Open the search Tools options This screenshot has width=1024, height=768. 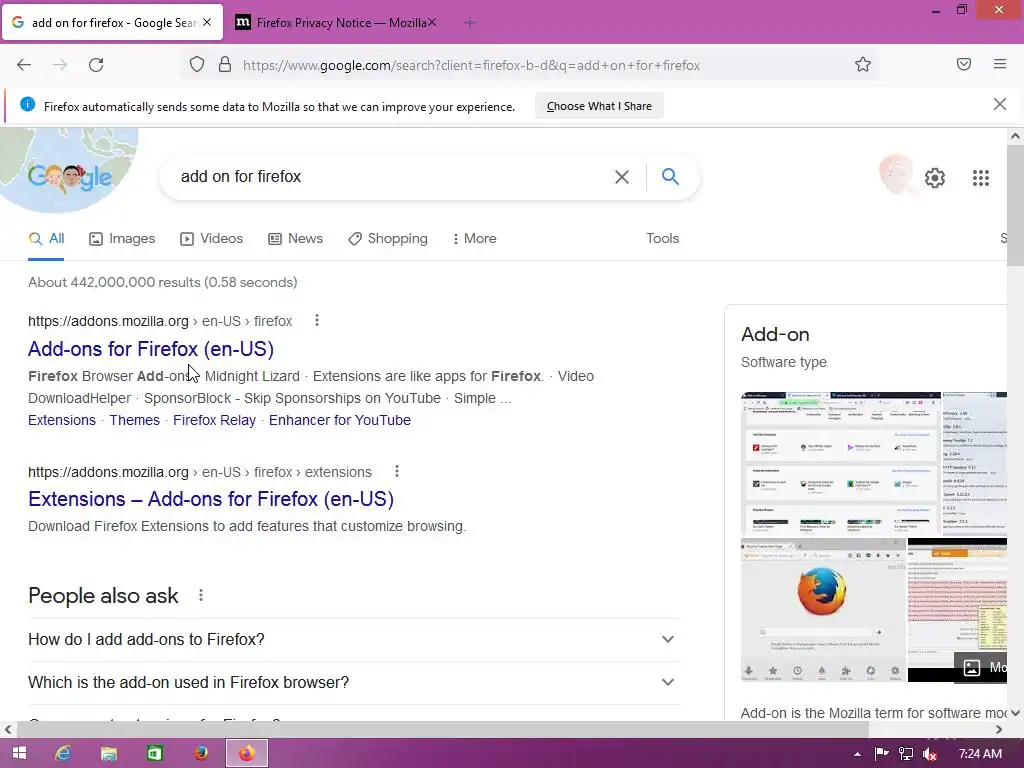point(662,239)
